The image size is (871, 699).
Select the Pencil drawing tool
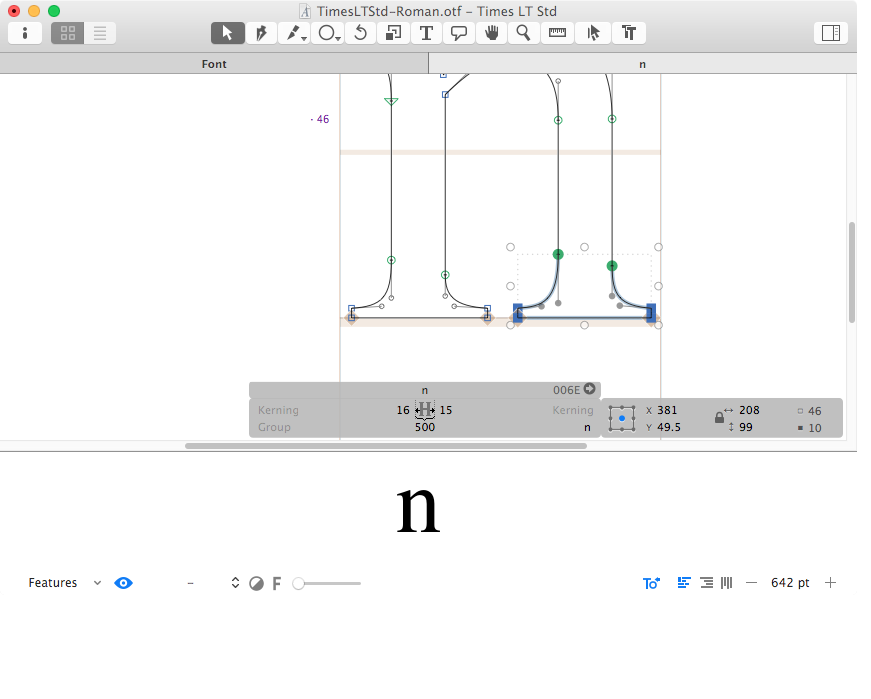point(295,33)
